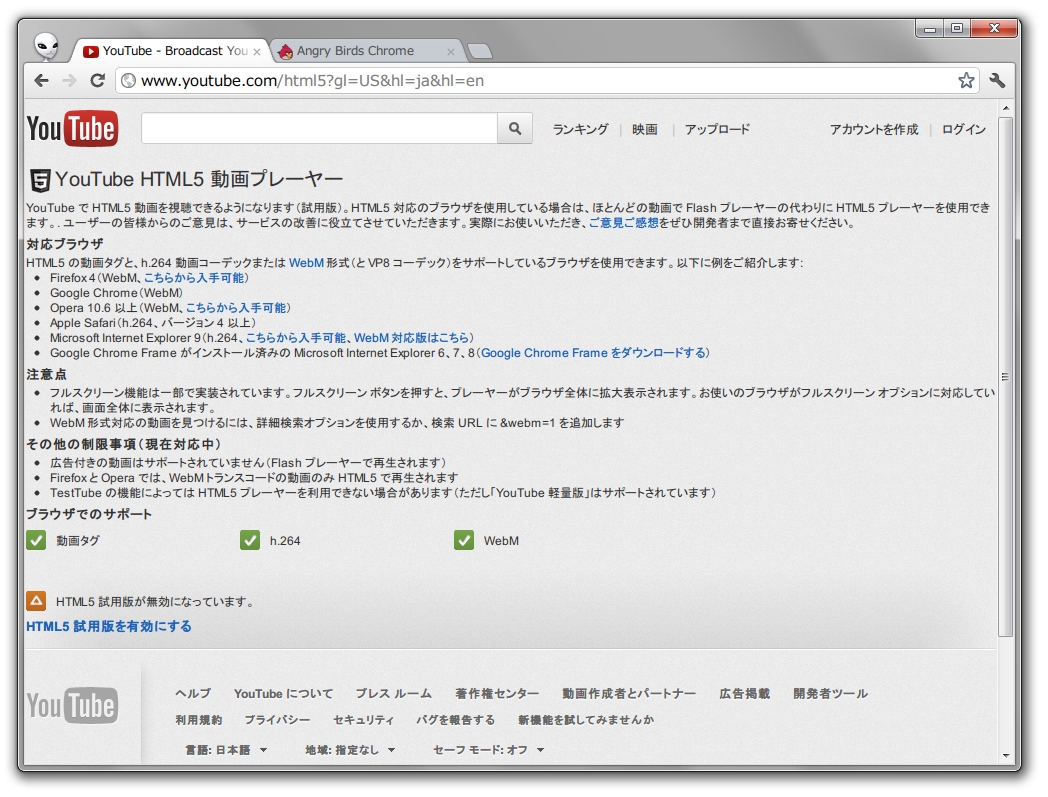The height and width of the screenshot is (797, 1048).
Task: Click the gray YouTube footer logo
Action: click(72, 705)
